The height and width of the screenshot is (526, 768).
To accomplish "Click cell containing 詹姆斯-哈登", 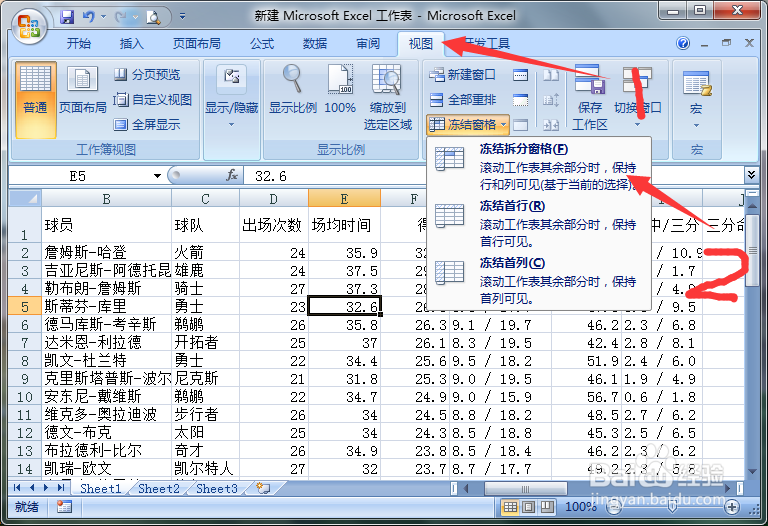I will pyautogui.click(x=106, y=252).
